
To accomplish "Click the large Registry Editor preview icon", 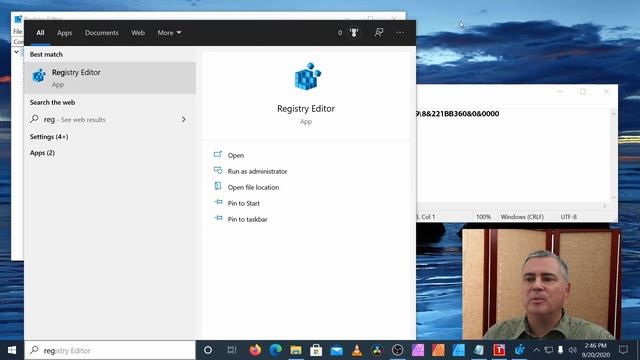I will click(307, 76).
